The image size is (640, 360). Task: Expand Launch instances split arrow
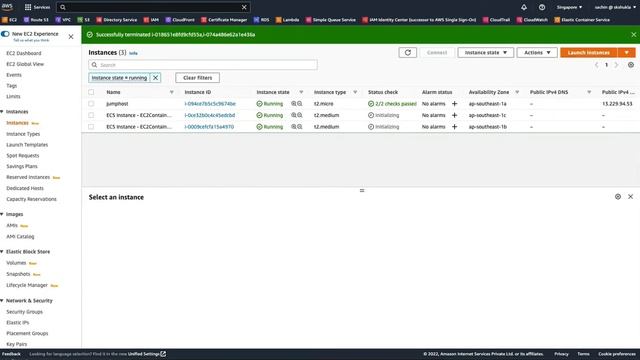pos(626,53)
